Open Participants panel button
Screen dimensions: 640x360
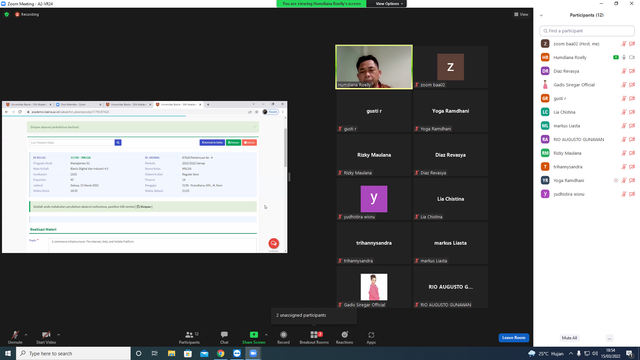(189, 337)
